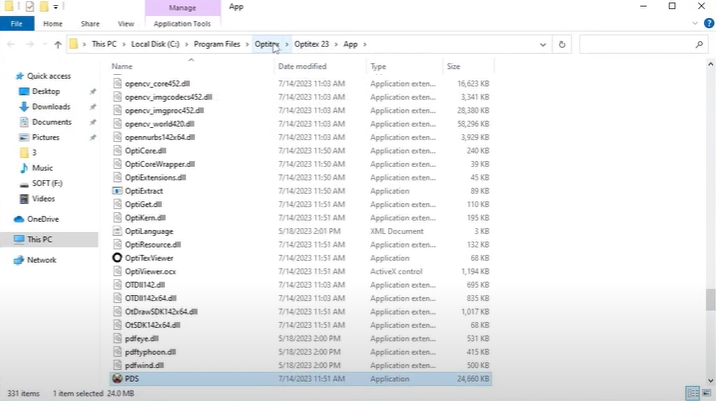The height and width of the screenshot is (401, 716).
Task: Sort files by the Size column
Action: [453, 66]
